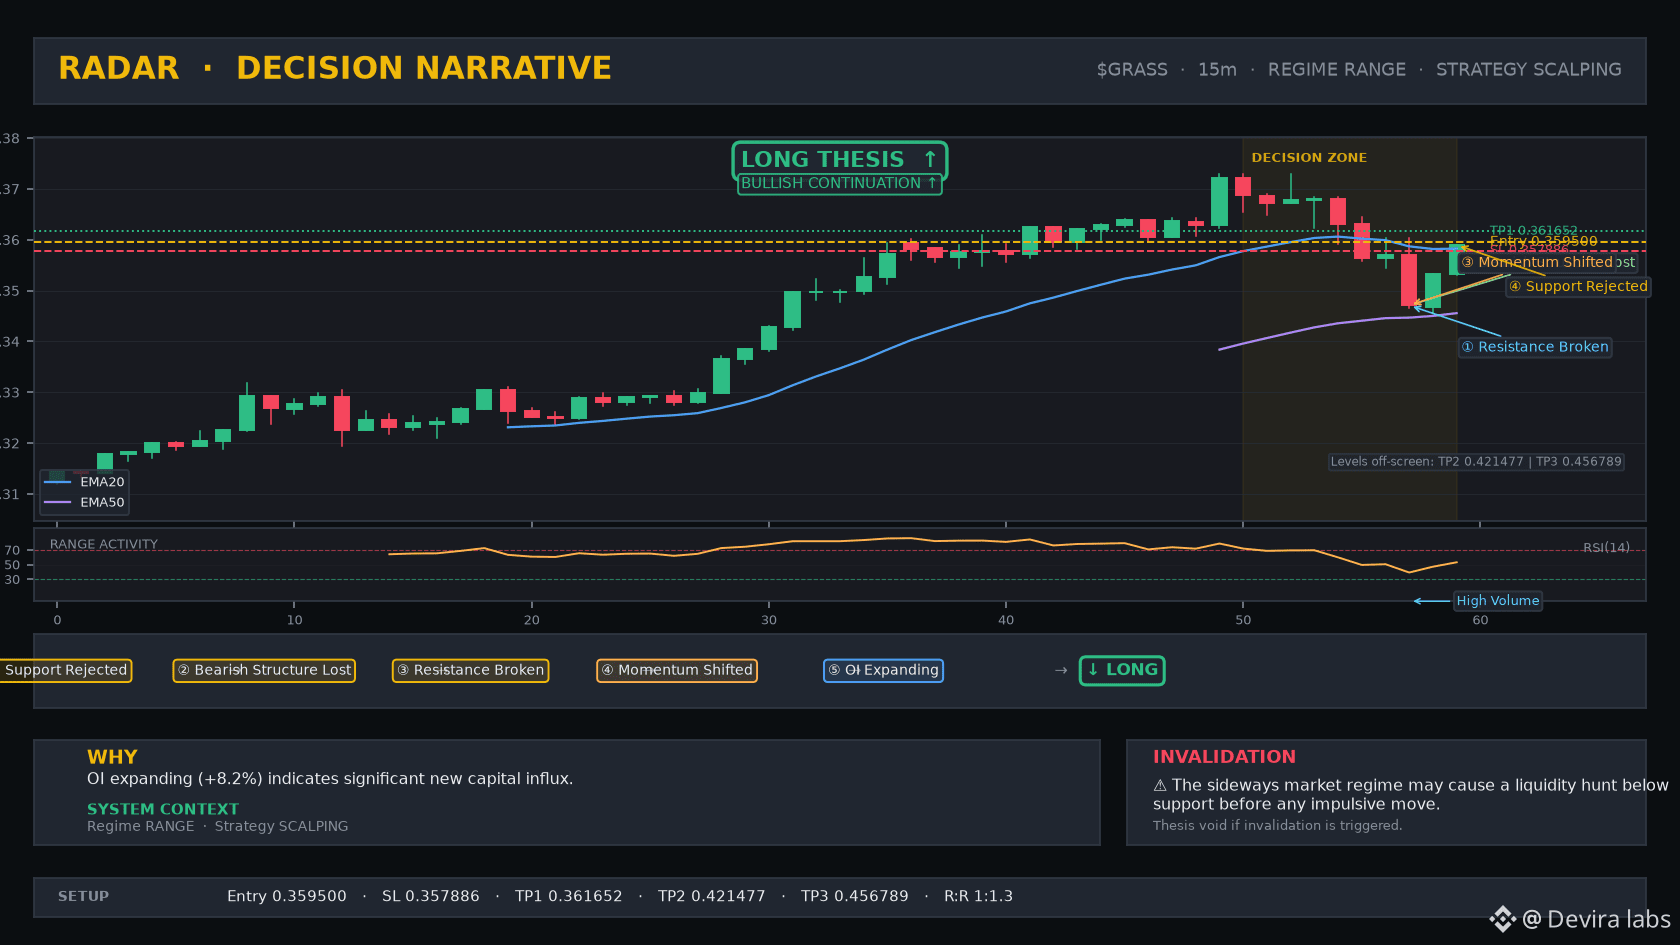Screen dimensions: 1680x945
Task: Click the green LONG decision badge in the steps row
Action: [x=1122, y=670]
